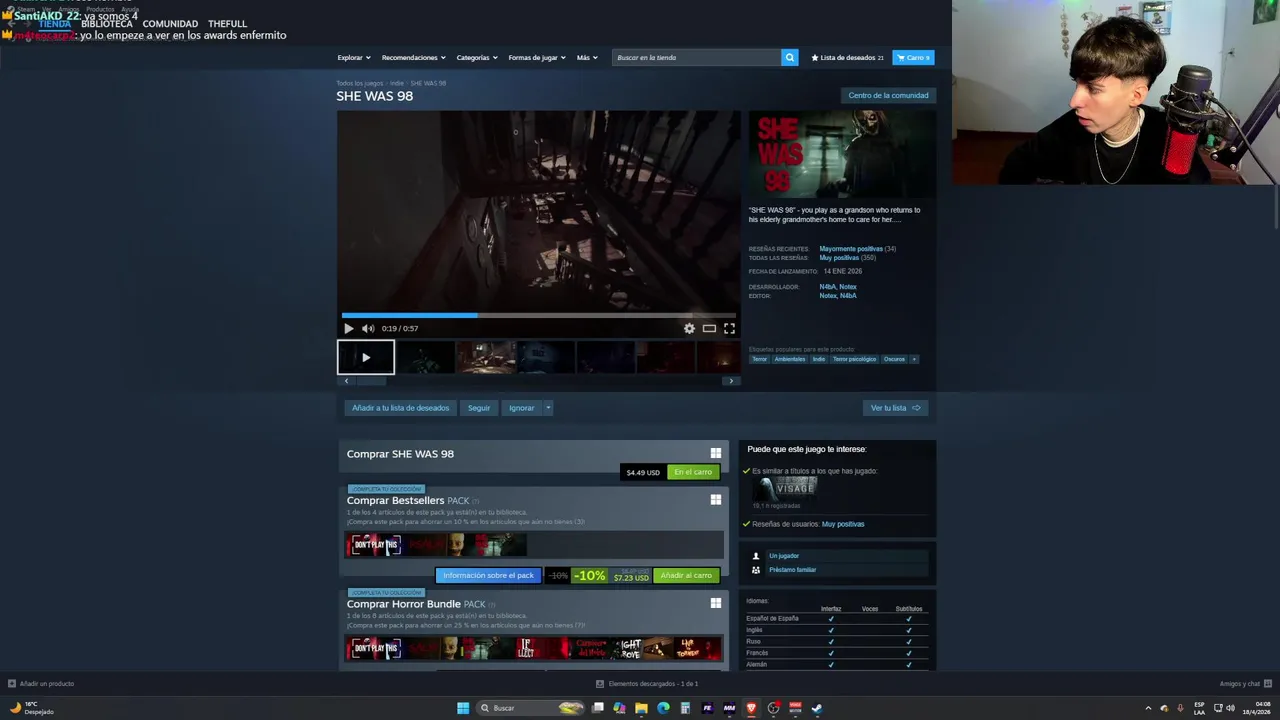Open Amigos y chat

point(1246,684)
